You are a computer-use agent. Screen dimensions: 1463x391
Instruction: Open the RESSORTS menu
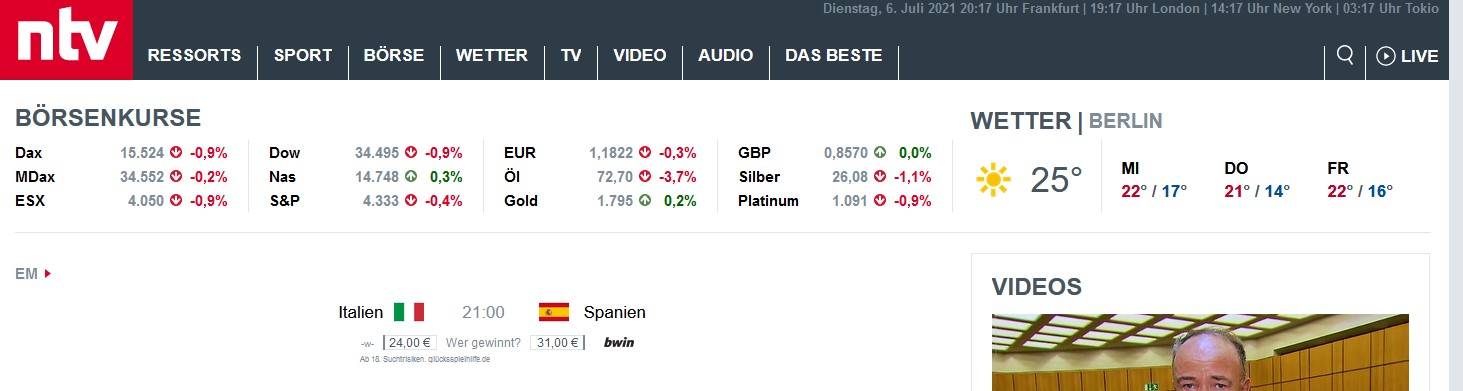tap(194, 56)
